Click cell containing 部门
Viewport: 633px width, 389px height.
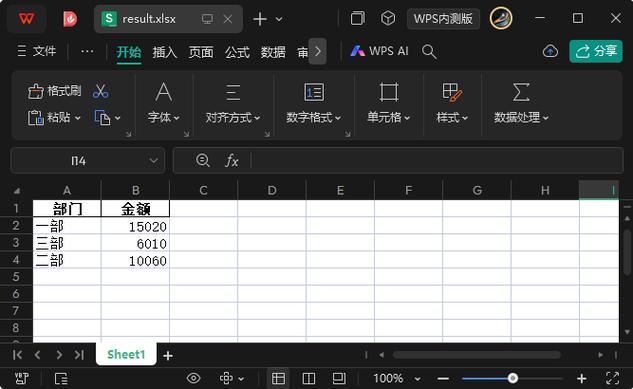coord(67,209)
